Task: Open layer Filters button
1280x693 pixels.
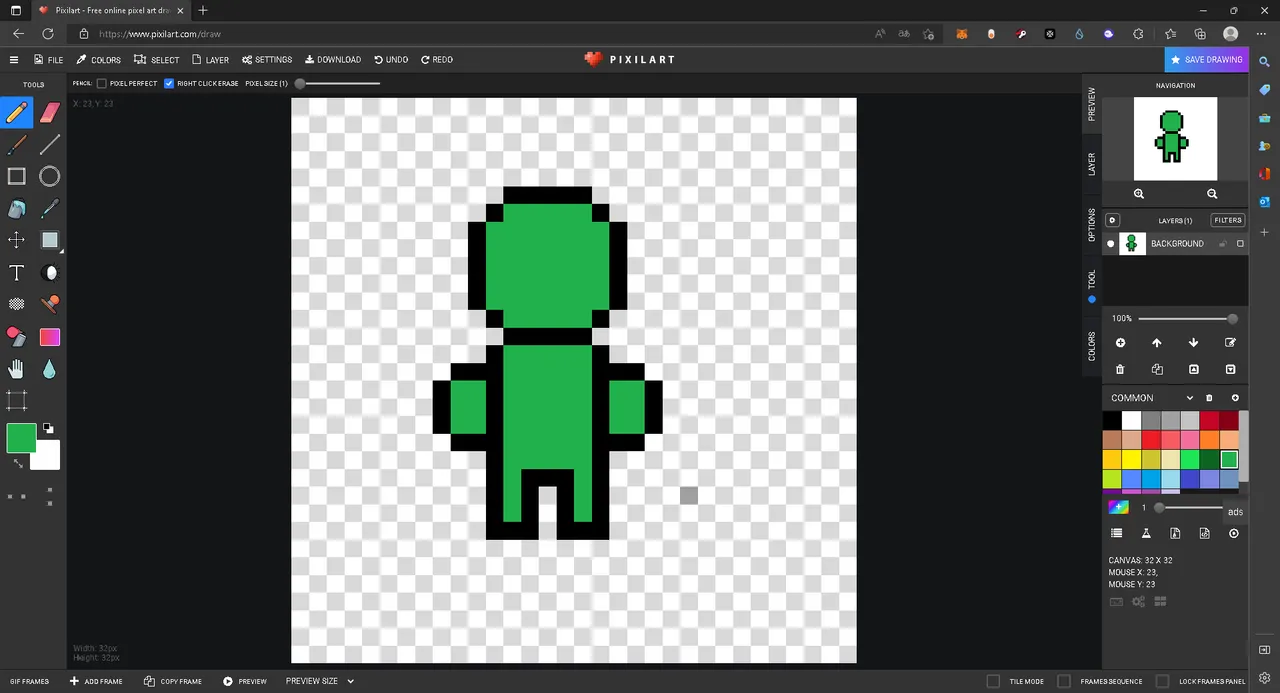Action: pyautogui.click(x=1228, y=220)
